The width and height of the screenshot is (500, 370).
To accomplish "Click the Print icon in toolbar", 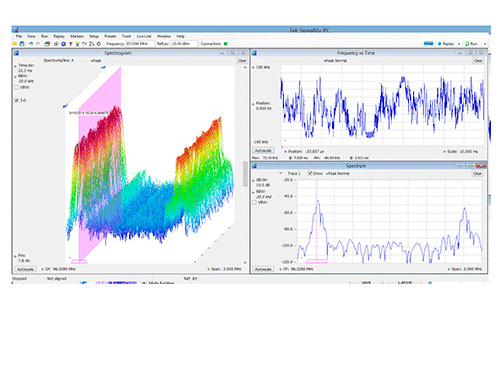I will pos(47,44).
